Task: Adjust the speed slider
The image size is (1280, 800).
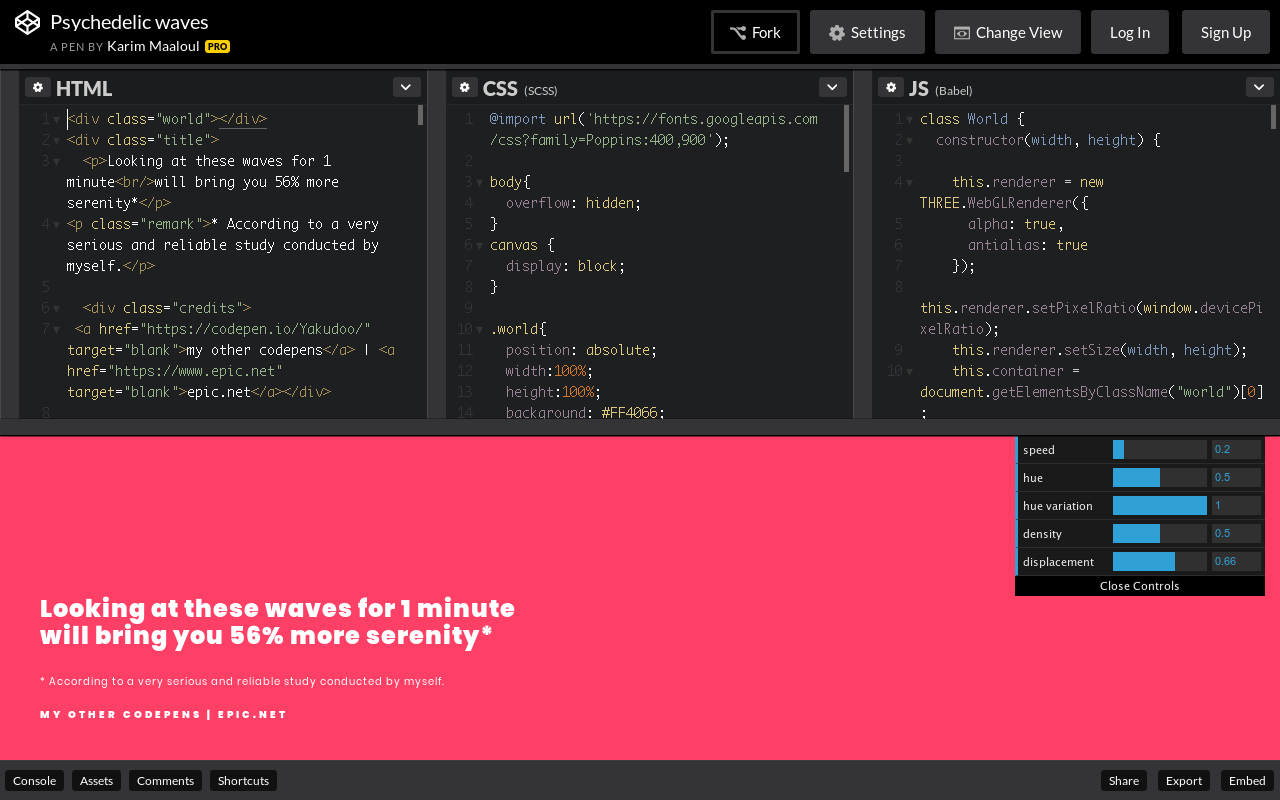Action: tap(1159, 450)
